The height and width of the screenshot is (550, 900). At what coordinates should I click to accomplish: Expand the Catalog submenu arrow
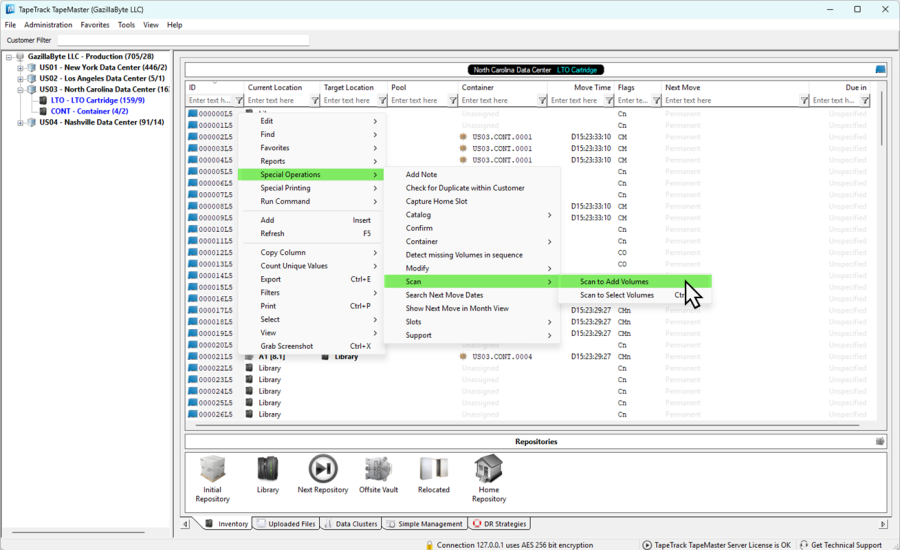tap(549, 215)
